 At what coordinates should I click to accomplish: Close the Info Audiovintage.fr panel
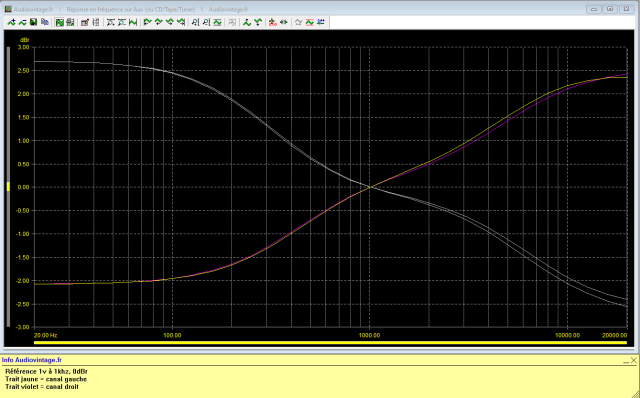click(x=633, y=360)
